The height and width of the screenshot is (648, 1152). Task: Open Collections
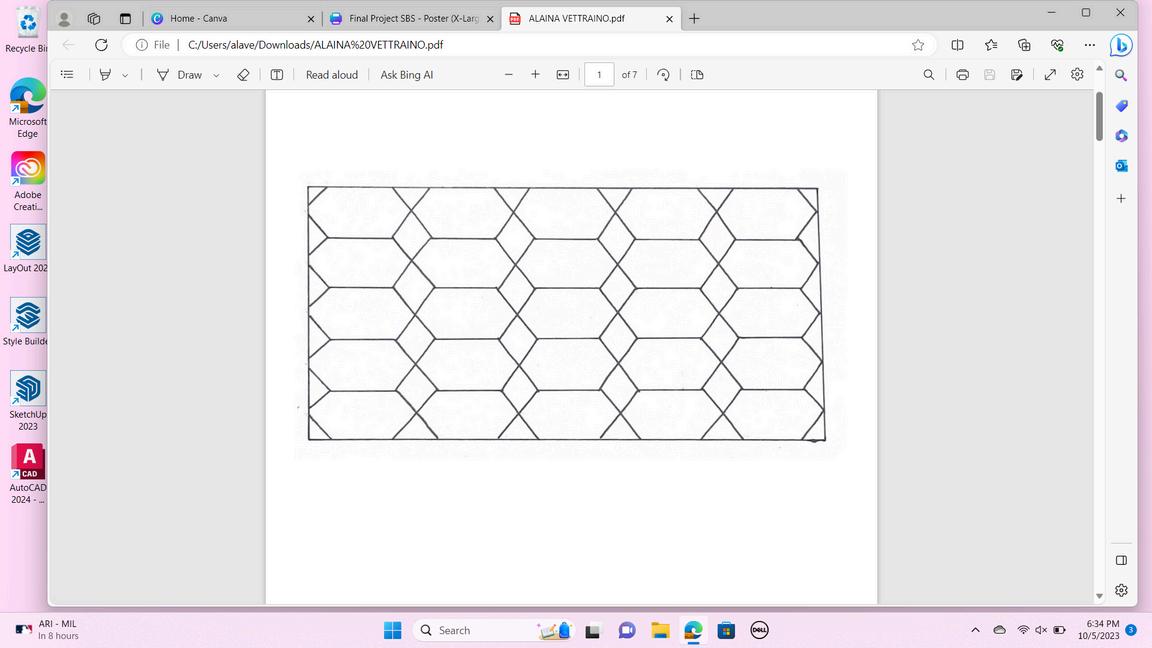coord(1024,45)
